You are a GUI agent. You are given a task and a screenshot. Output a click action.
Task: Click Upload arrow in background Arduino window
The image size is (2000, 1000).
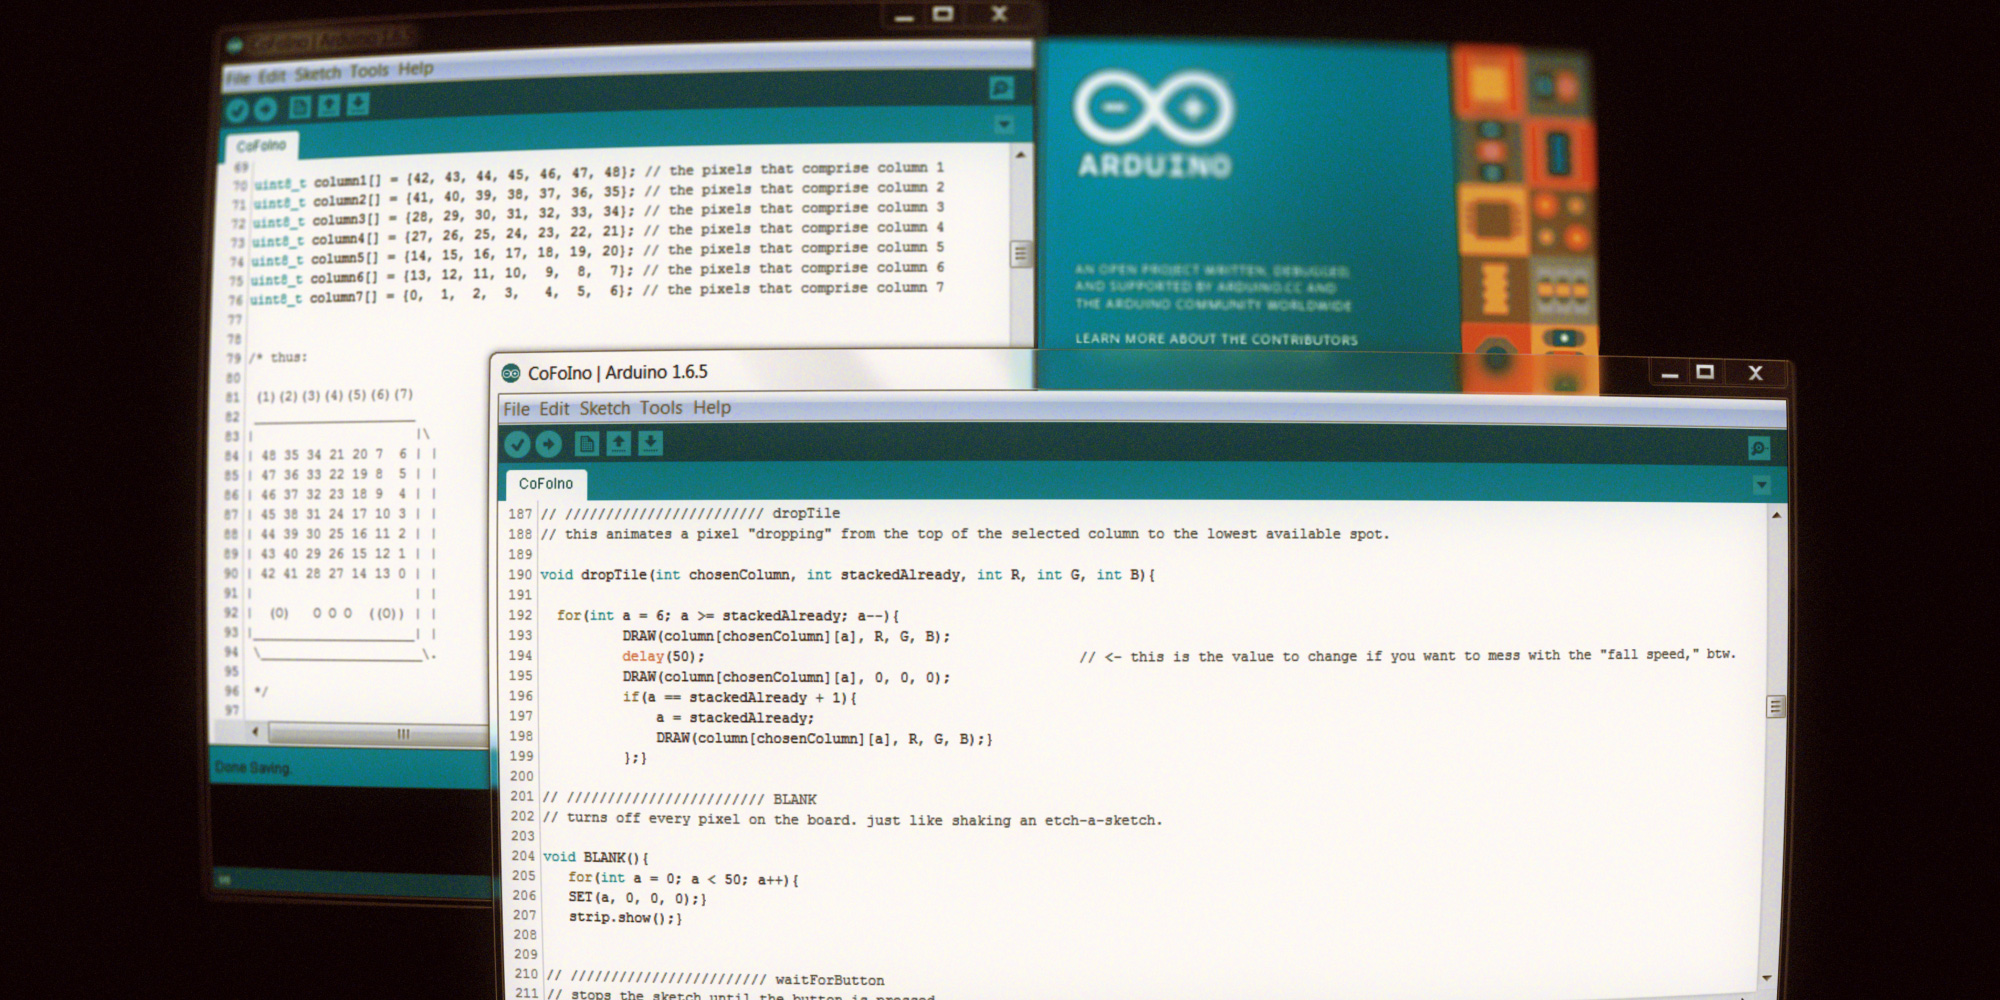coord(265,109)
